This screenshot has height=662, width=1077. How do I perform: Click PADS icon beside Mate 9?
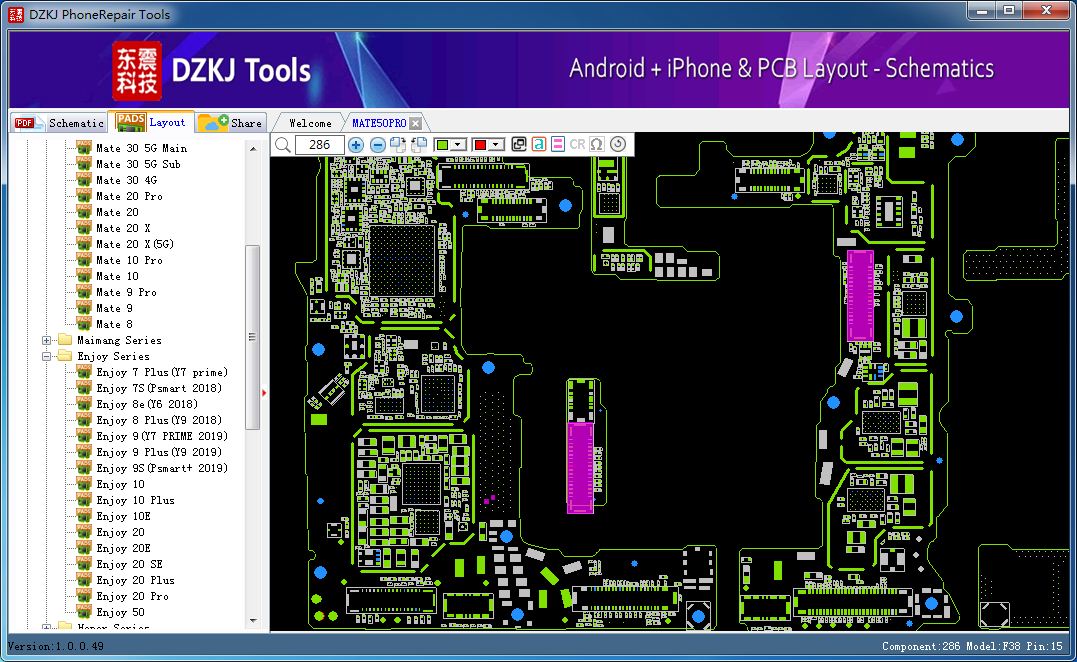84,308
